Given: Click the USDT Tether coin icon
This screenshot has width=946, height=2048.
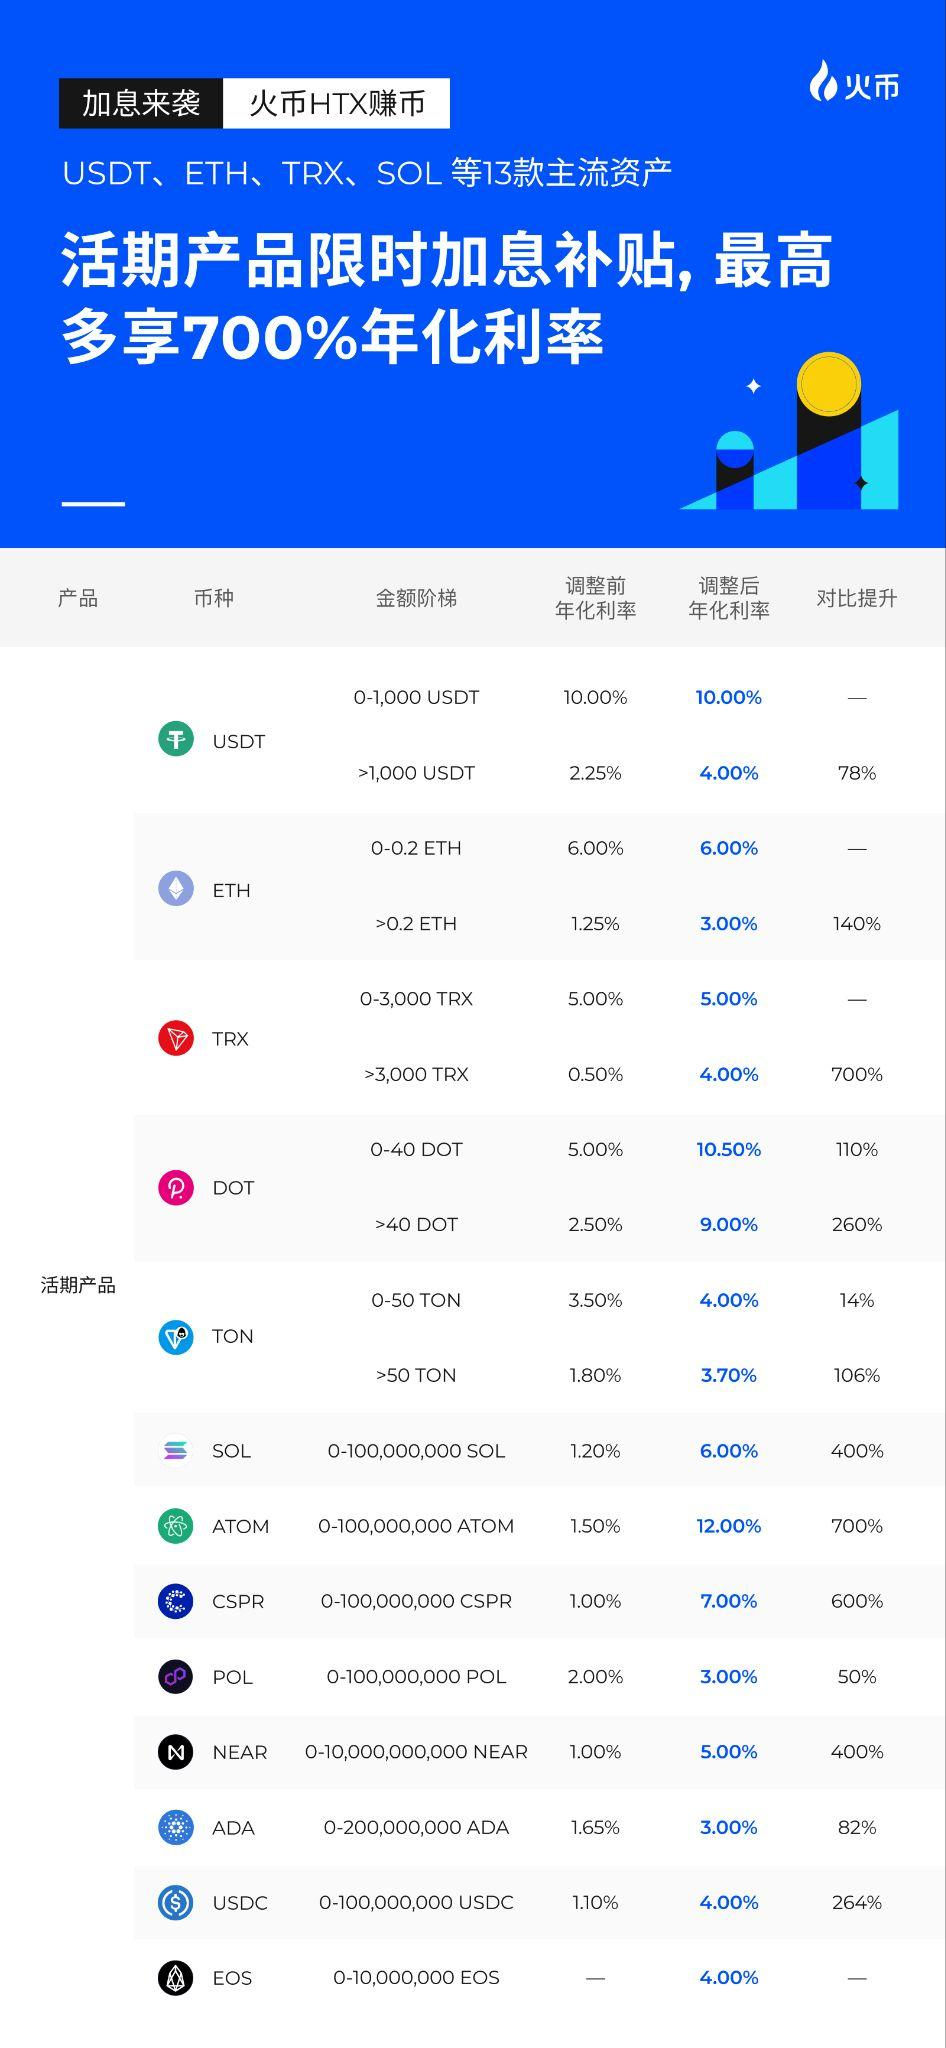Looking at the screenshot, I should (176, 739).
